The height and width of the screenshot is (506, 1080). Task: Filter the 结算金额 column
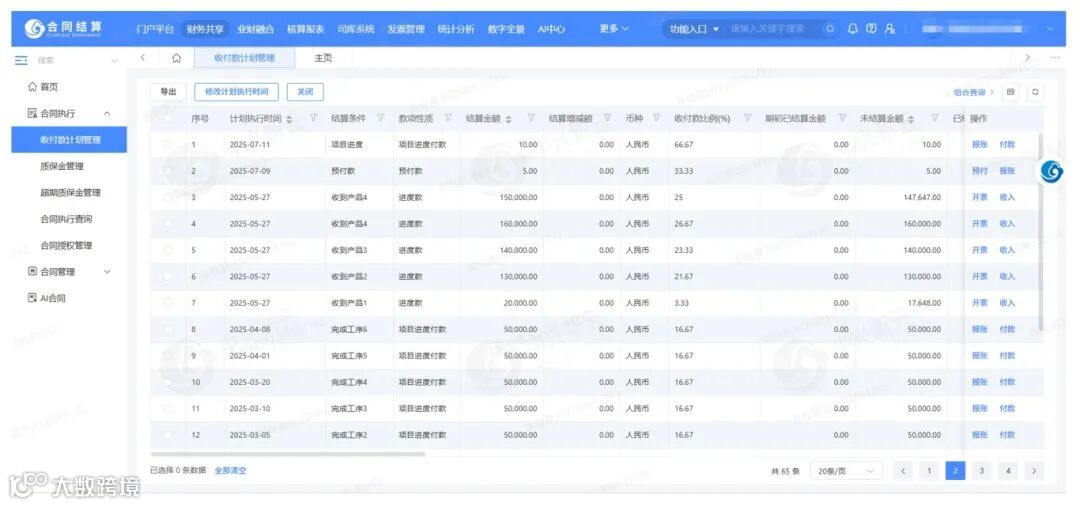531,118
